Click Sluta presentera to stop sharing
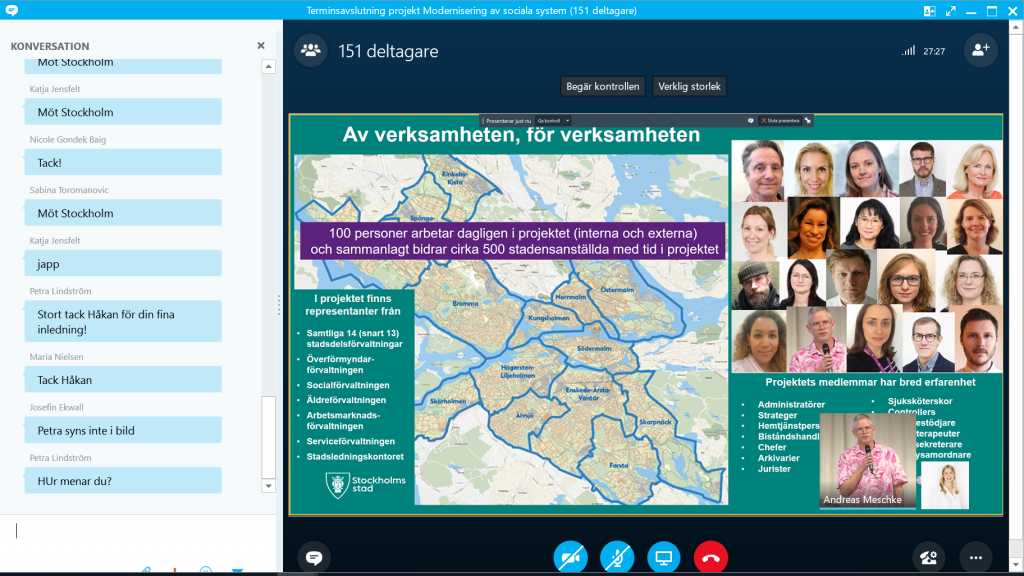 tap(780, 121)
